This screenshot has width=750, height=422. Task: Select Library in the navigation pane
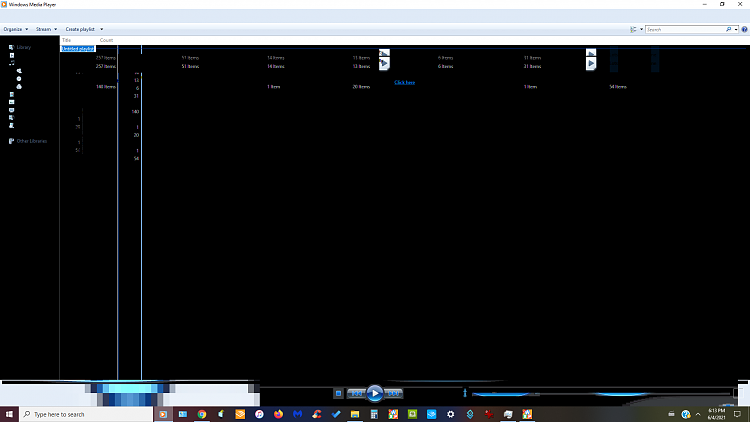tap(23, 47)
